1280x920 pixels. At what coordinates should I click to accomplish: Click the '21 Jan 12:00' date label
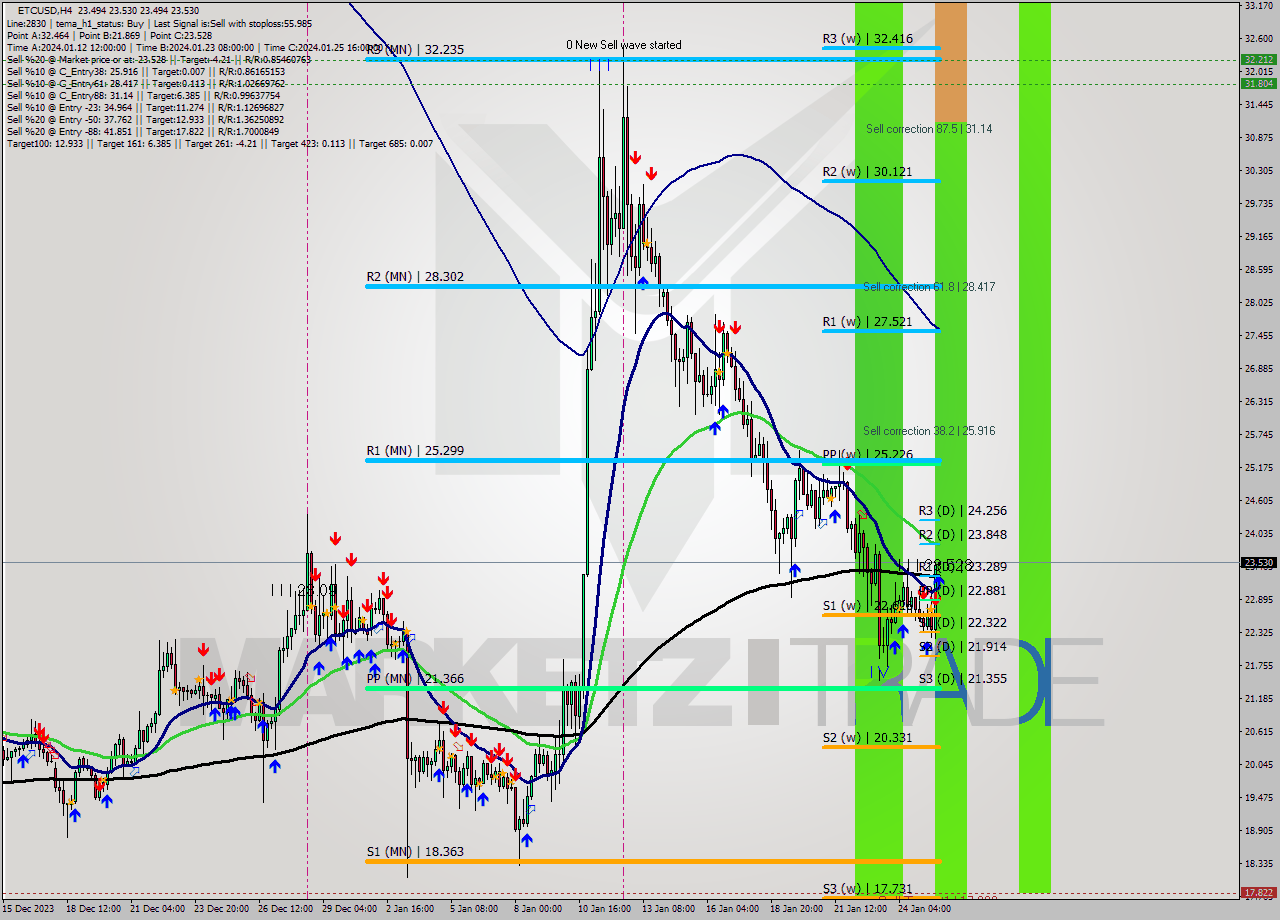(x=860, y=909)
